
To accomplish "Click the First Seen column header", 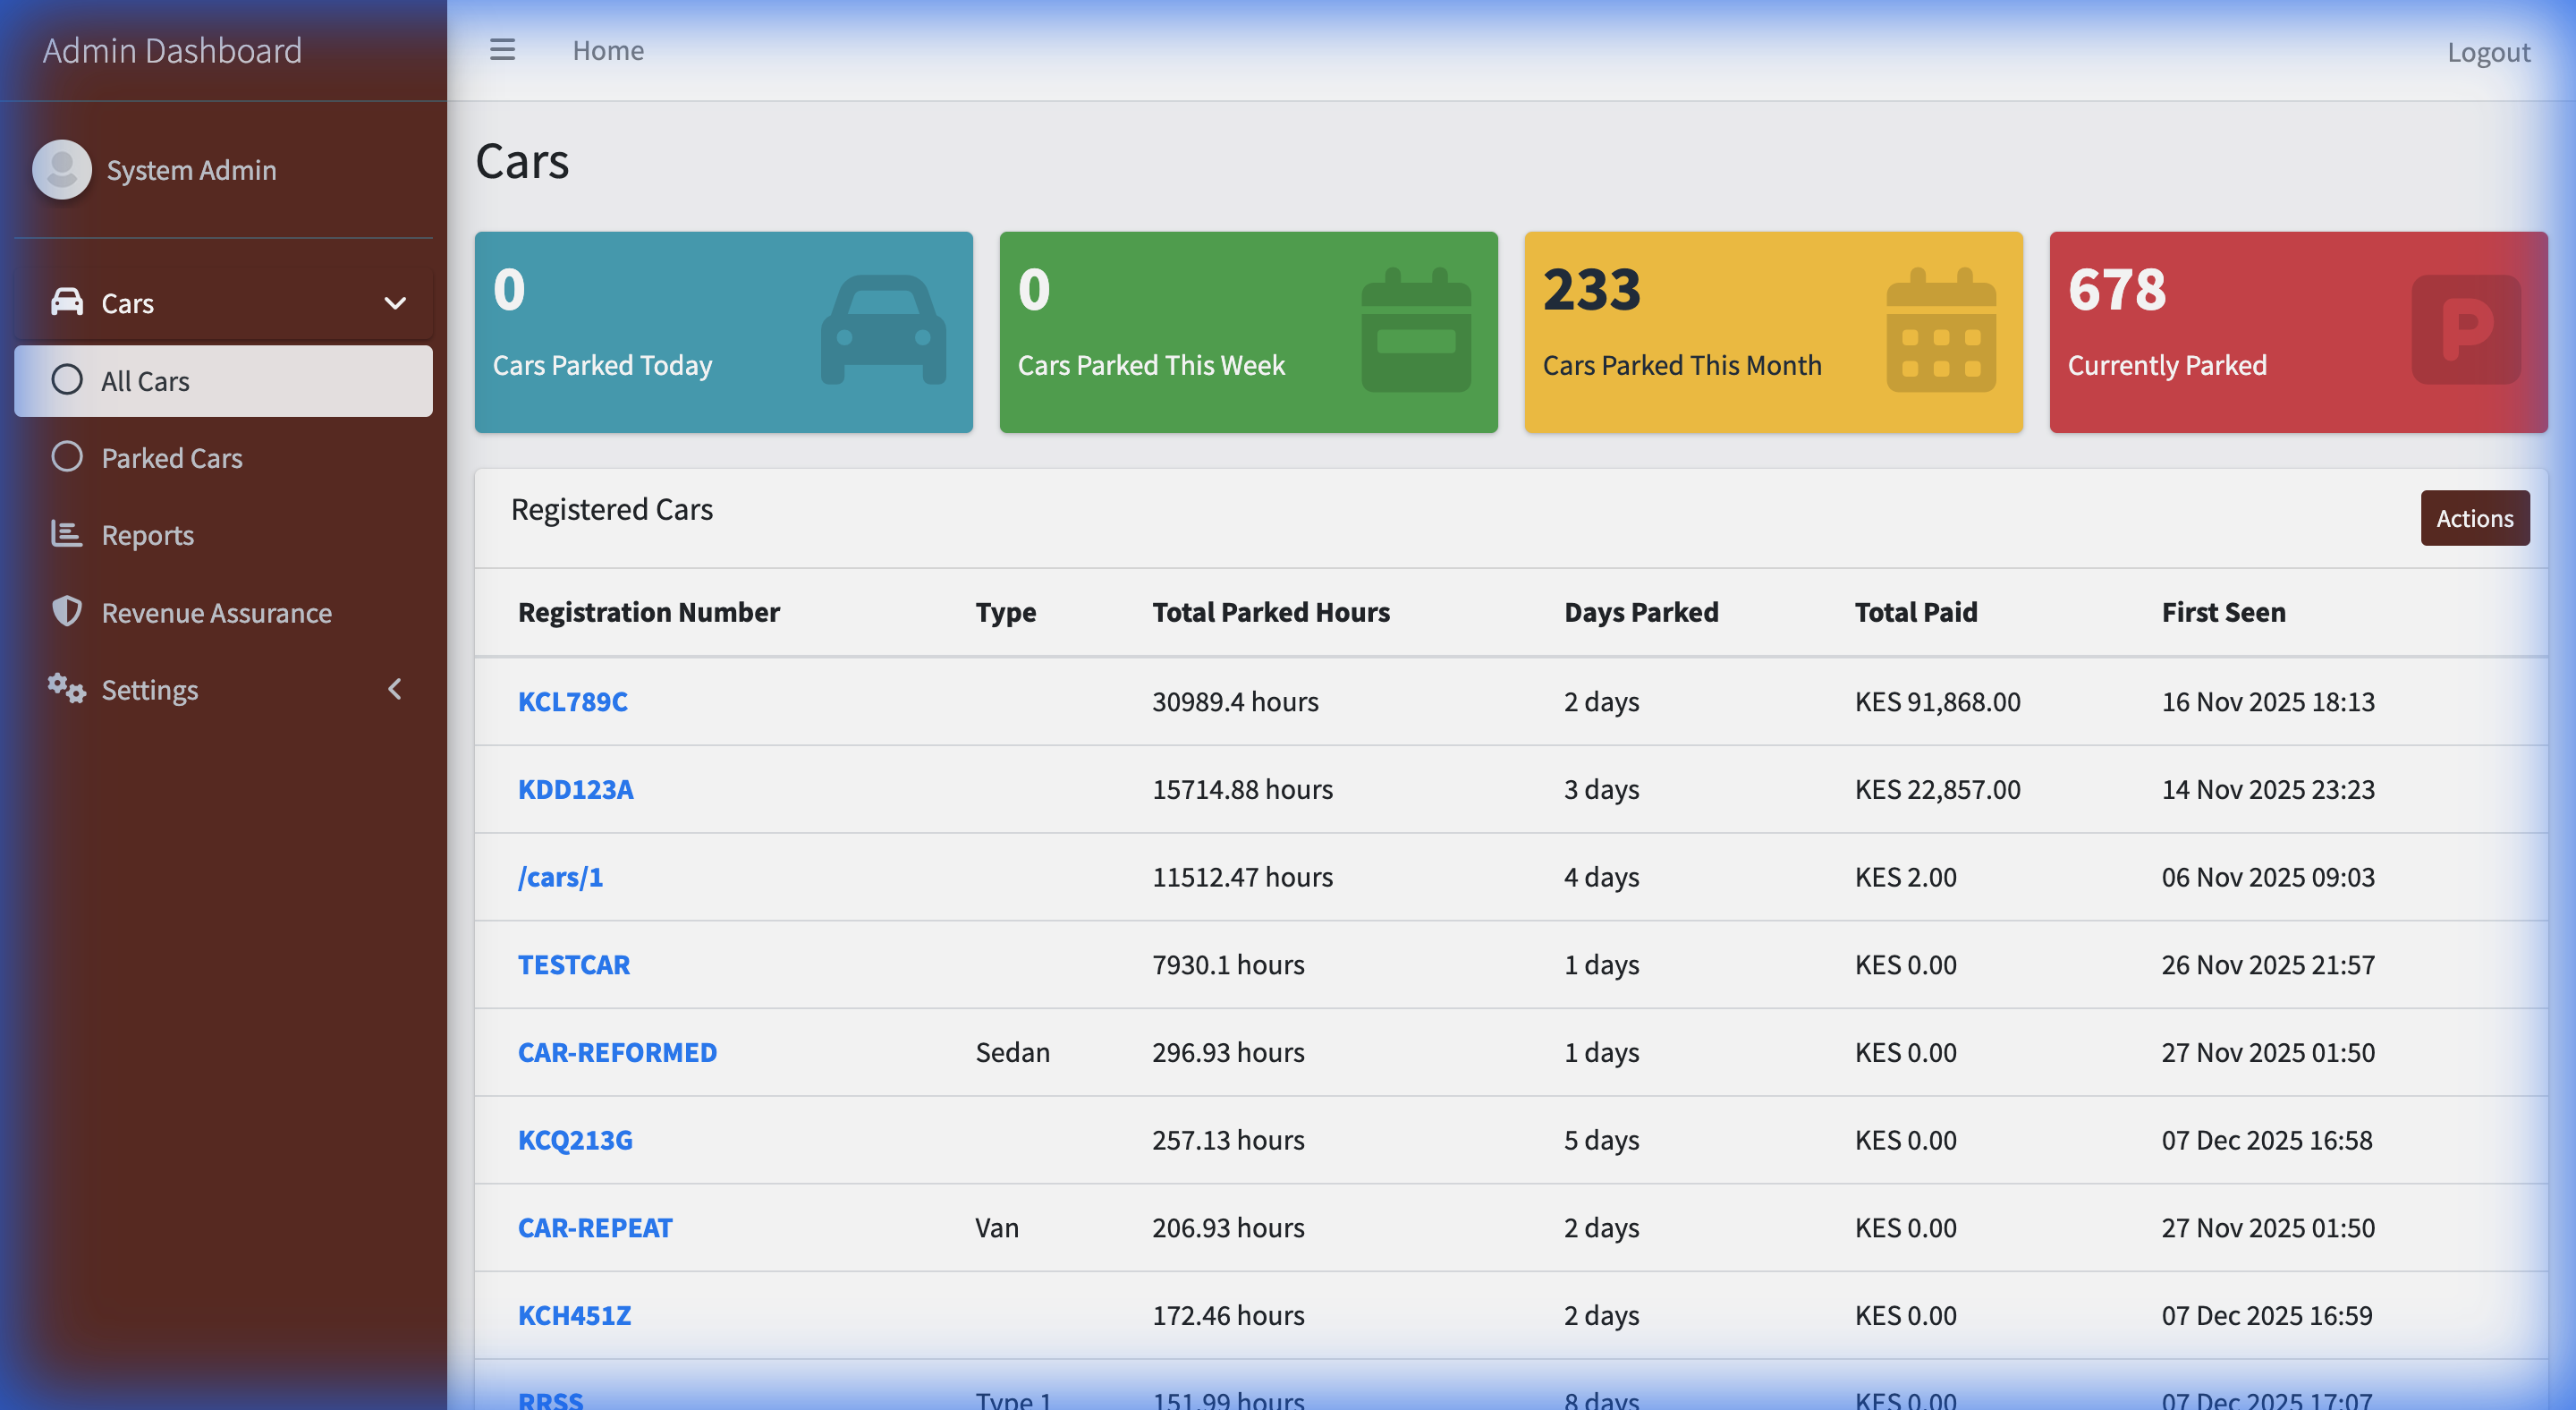I will (x=2223, y=612).
